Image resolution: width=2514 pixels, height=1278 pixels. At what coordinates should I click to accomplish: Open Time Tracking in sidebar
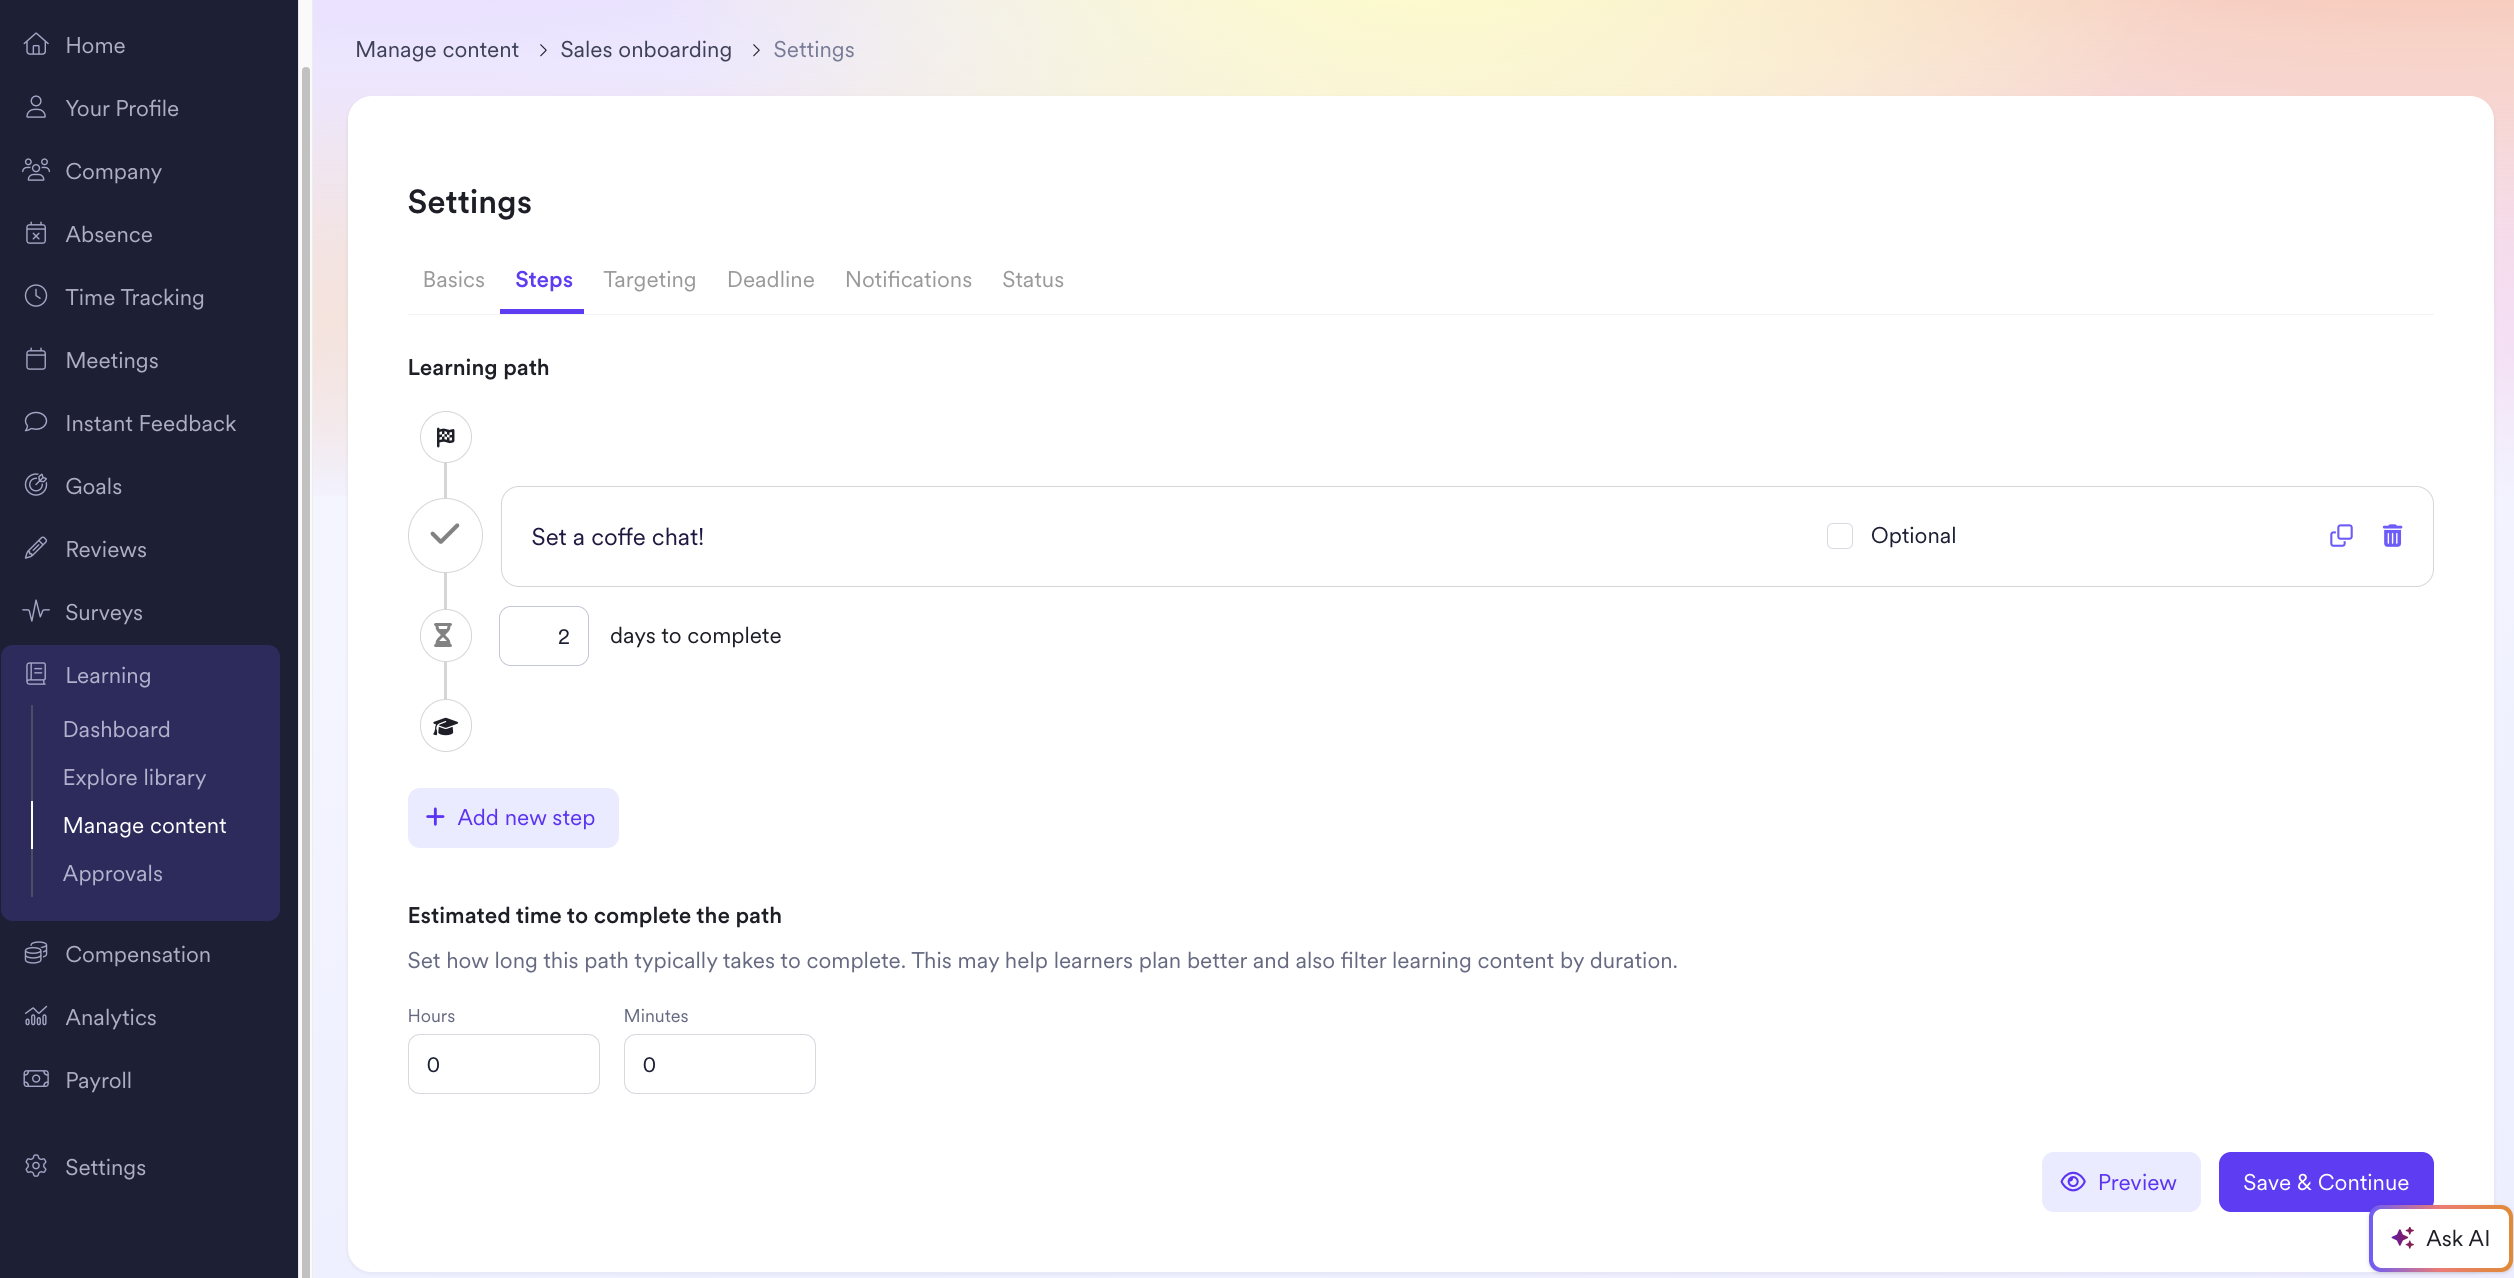pos(134,297)
